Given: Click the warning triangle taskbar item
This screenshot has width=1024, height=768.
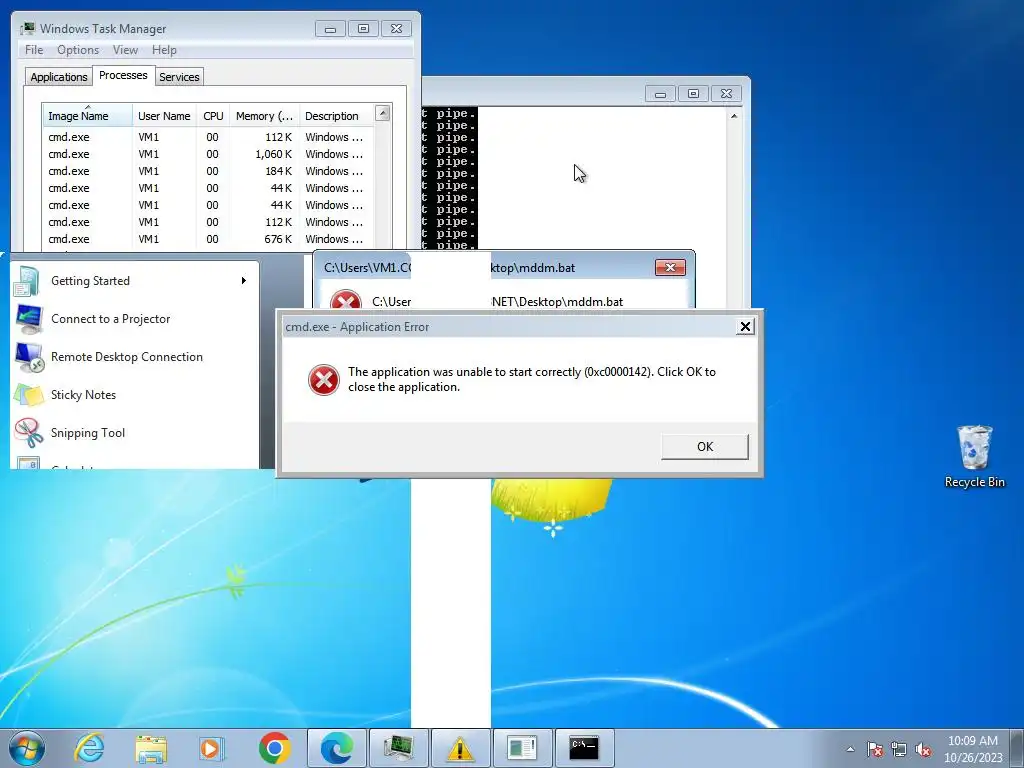Looking at the screenshot, I should point(460,748).
